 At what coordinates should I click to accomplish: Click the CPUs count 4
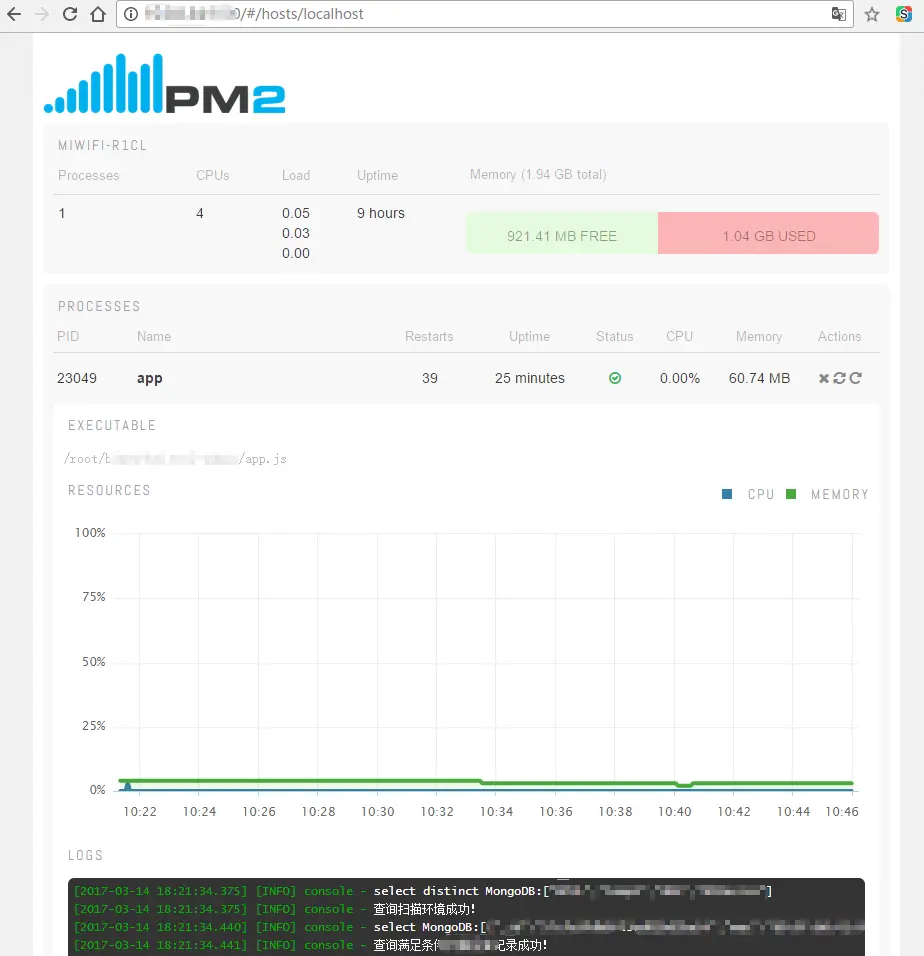click(200, 213)
